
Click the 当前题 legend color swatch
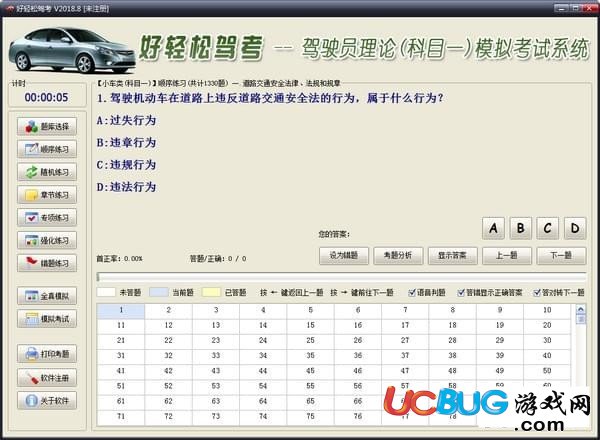[x=158, y=292]
